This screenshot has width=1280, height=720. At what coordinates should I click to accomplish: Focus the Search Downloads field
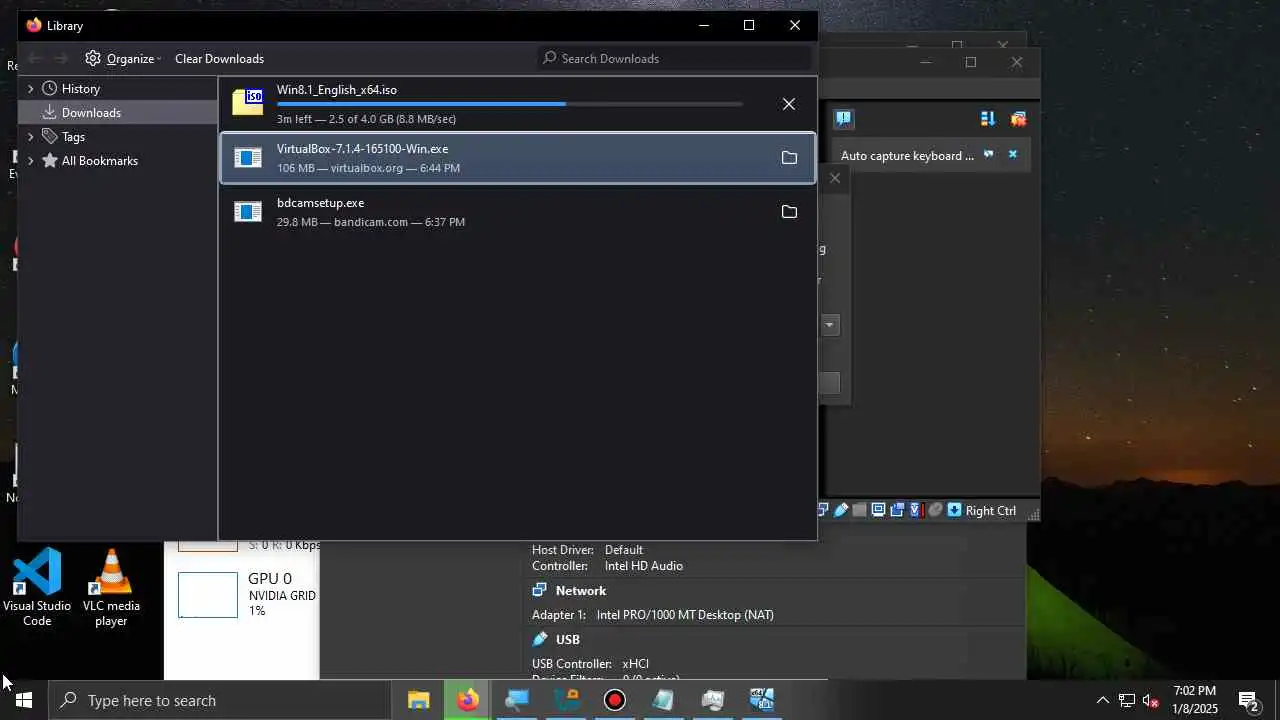coord(675,58)
